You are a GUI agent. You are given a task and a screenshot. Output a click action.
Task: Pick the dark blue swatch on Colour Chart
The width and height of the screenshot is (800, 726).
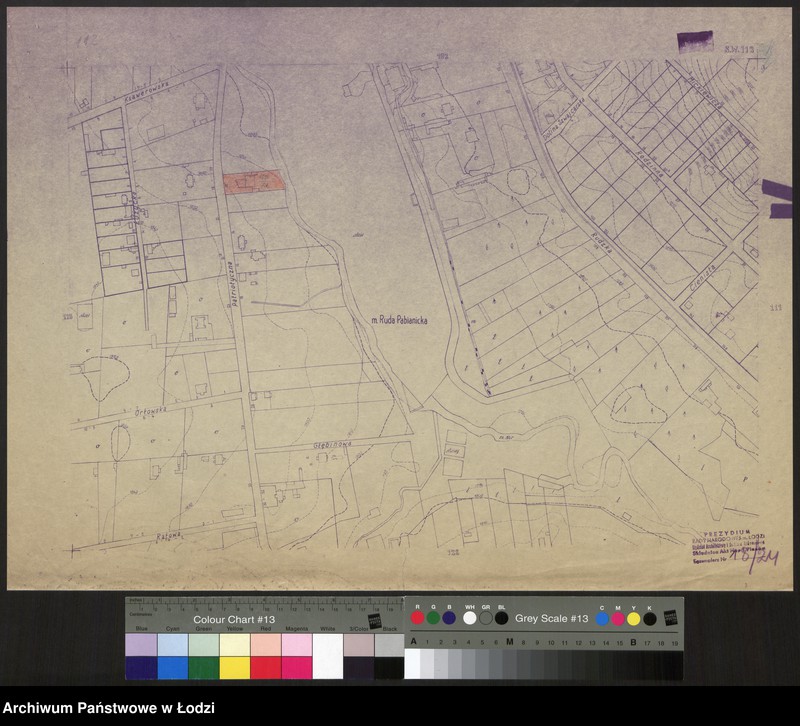(141, 667)
